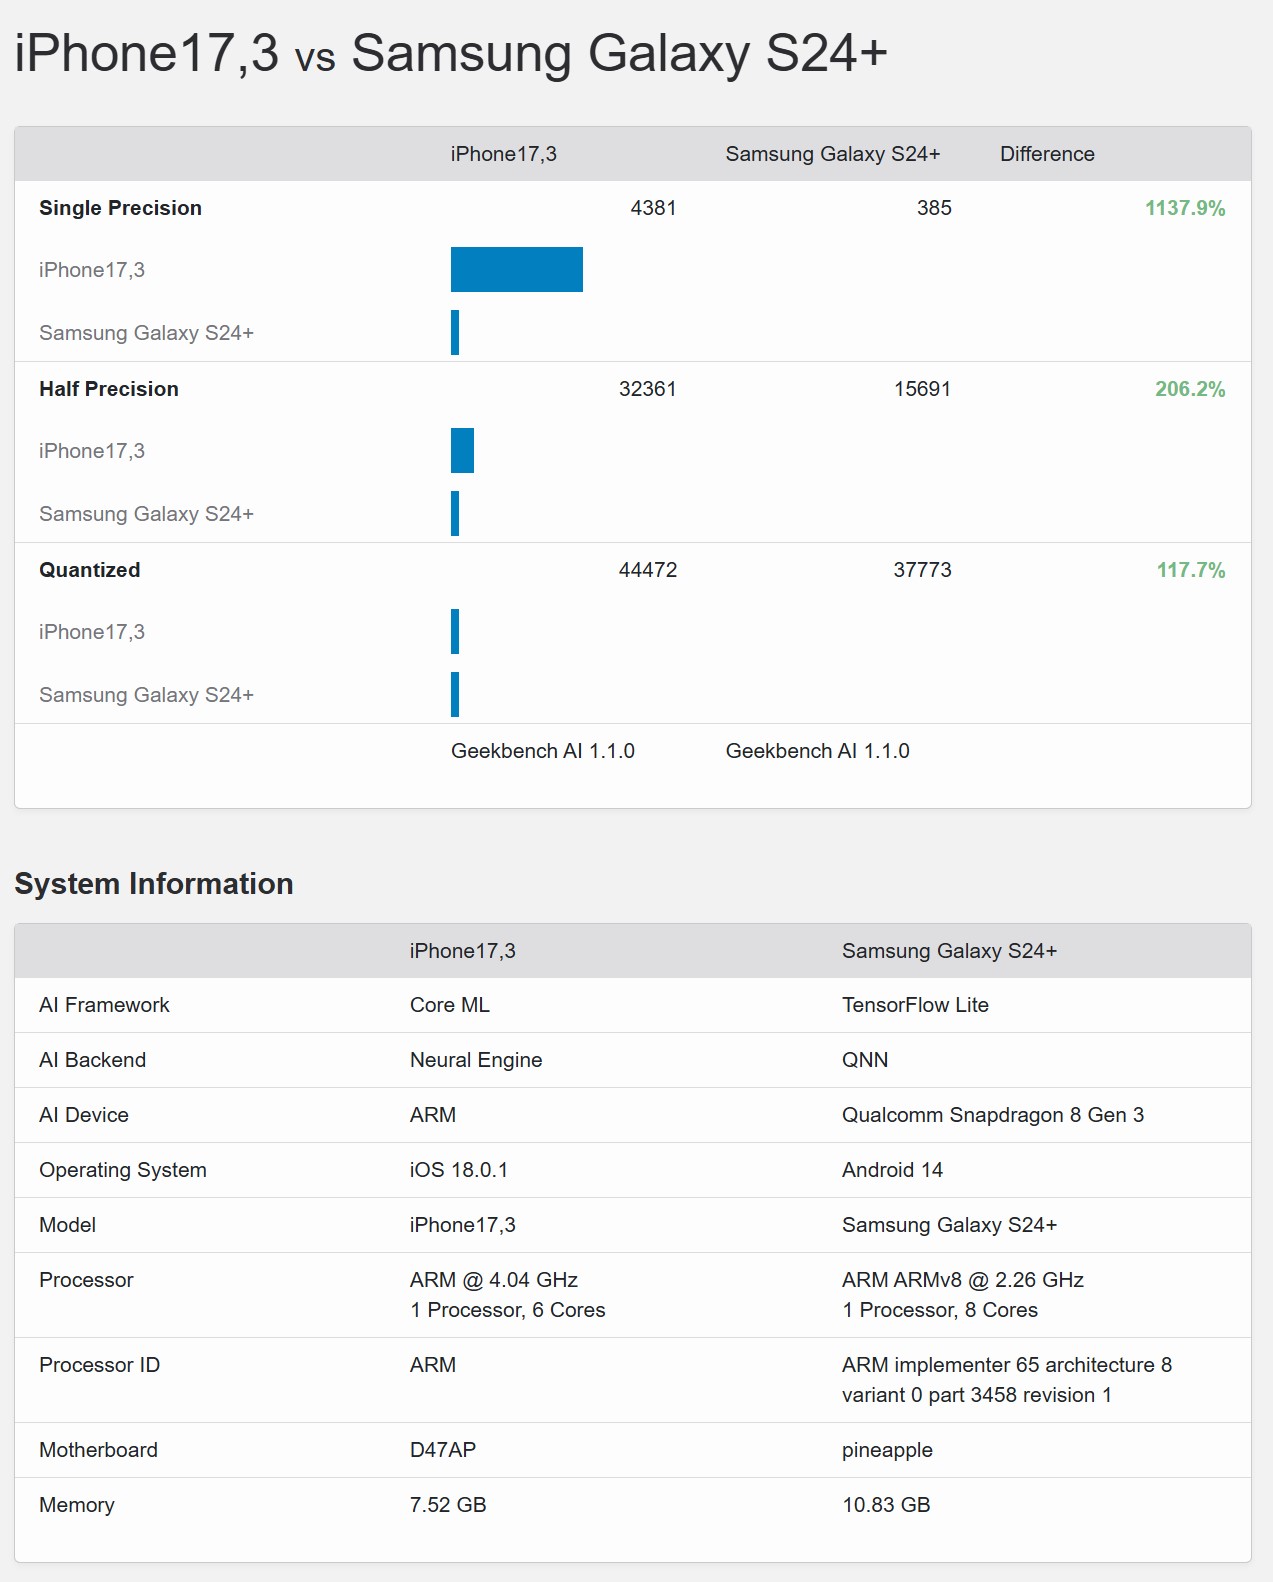Select the 1137.9% difference value
Viewport: 1273px width, 1582px height.
[1184, 208]
